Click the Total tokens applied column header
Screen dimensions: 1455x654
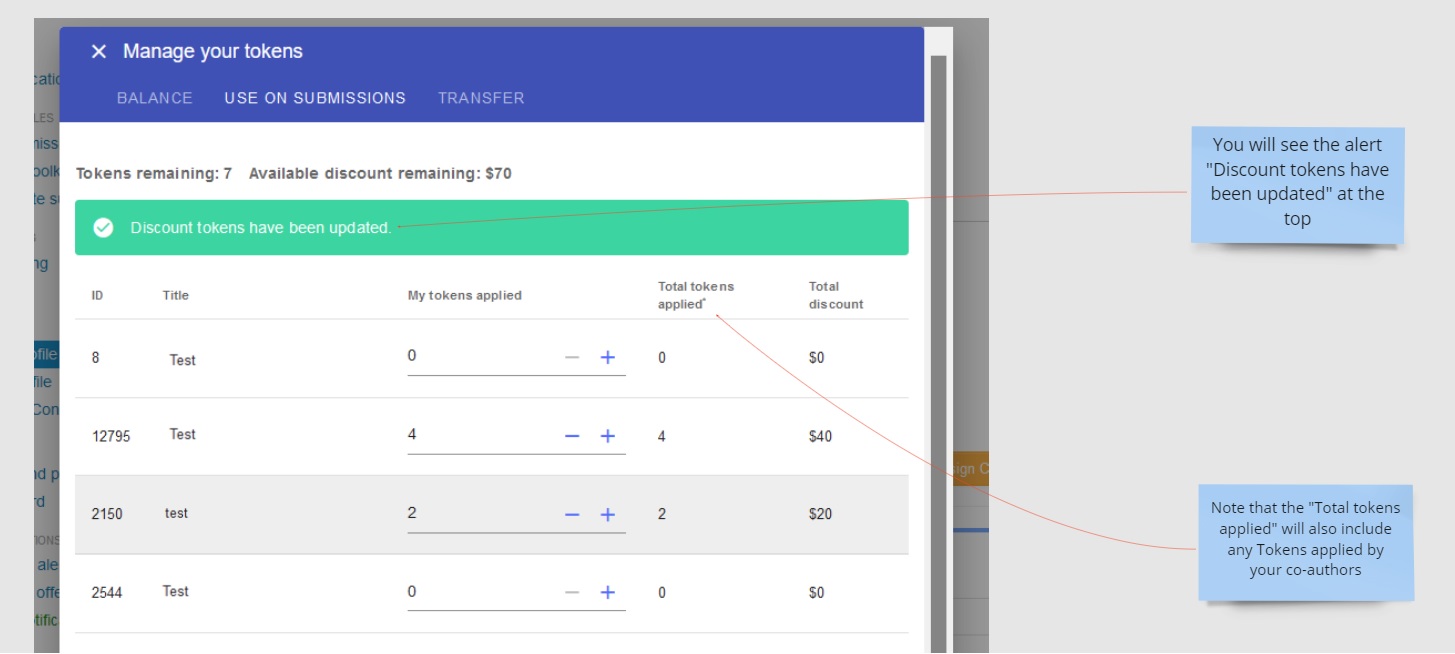(x=695, y=295)
